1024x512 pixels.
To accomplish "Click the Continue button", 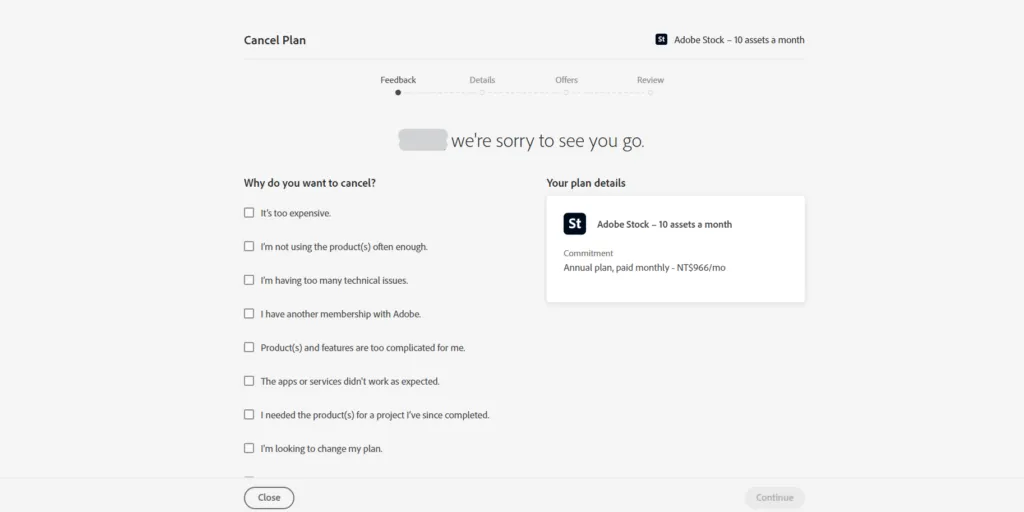I will pyautogui.click(x=774, y=497).
